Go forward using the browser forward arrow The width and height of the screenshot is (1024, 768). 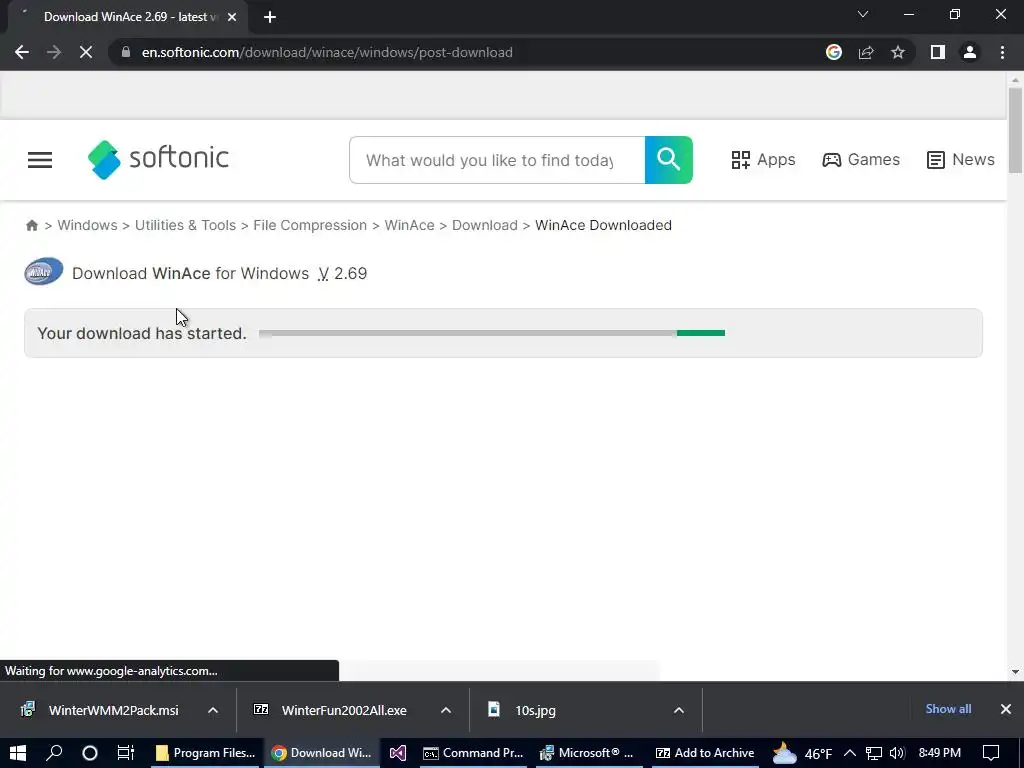click(54, 52)
